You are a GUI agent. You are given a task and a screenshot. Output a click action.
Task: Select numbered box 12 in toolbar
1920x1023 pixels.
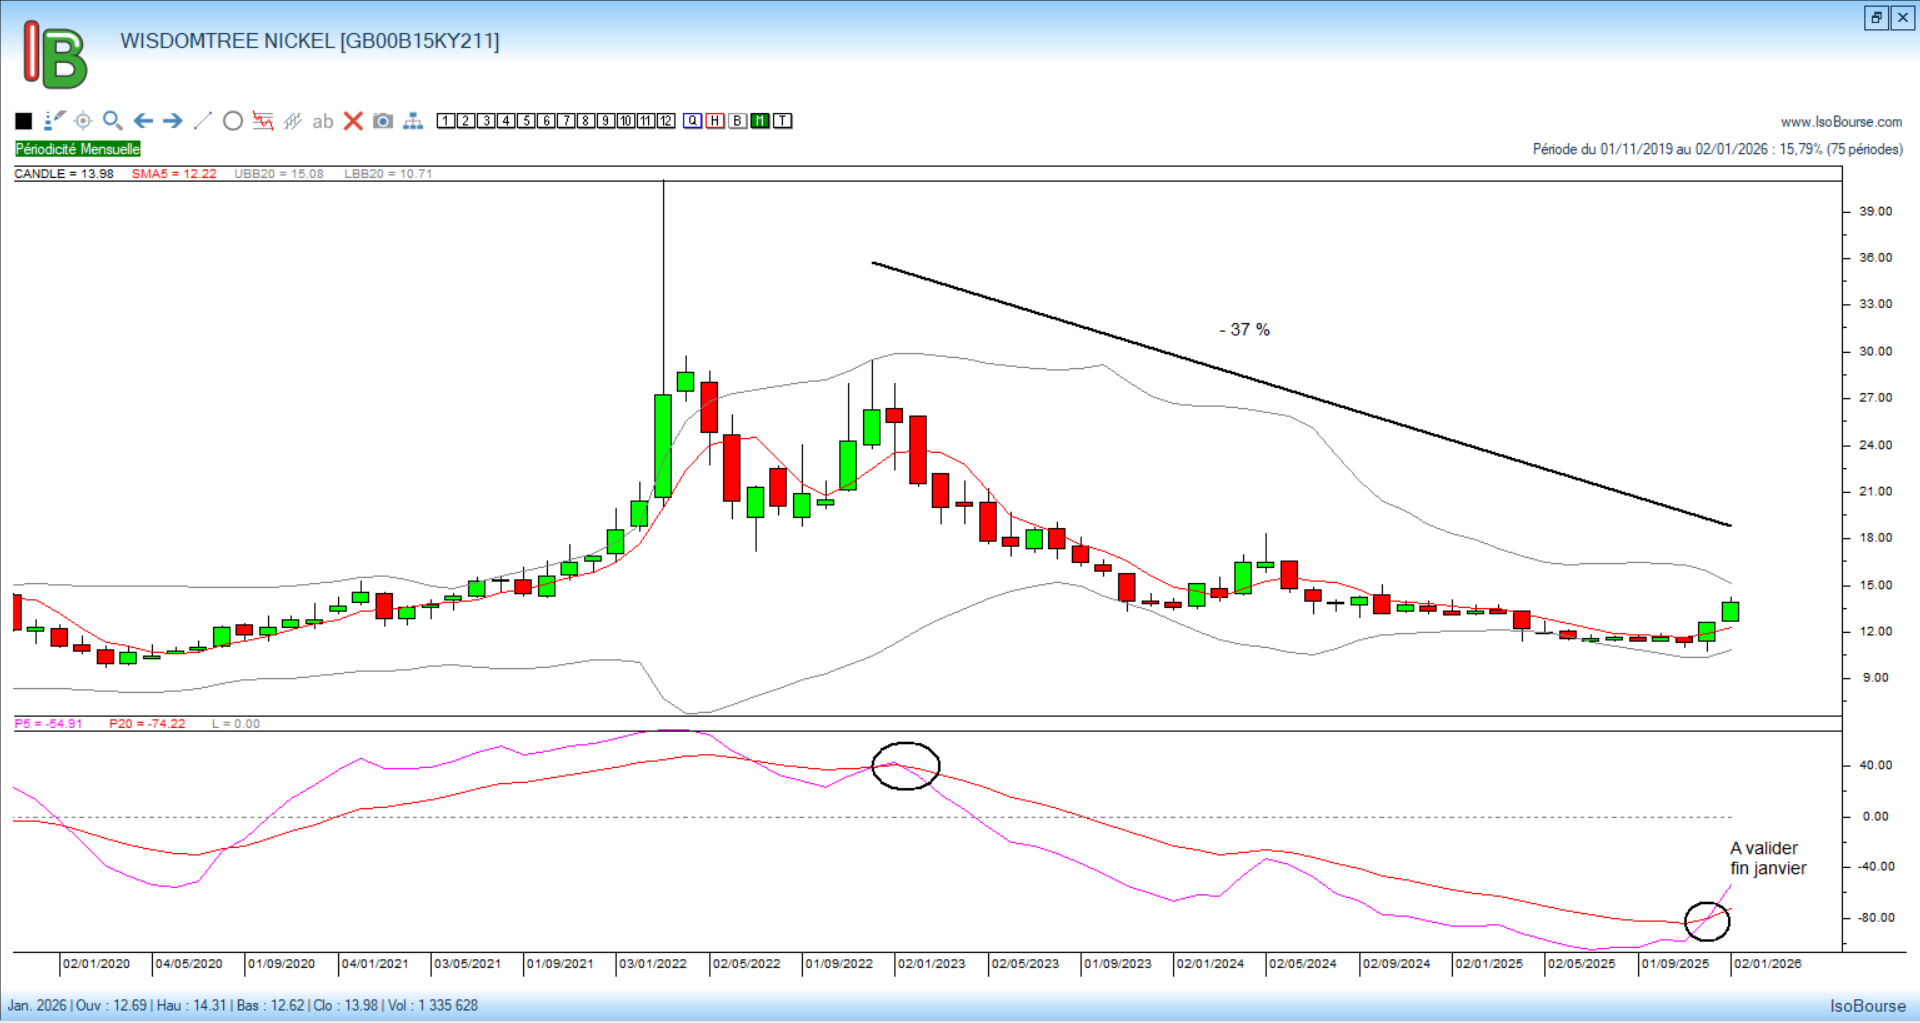click(666, 121)
